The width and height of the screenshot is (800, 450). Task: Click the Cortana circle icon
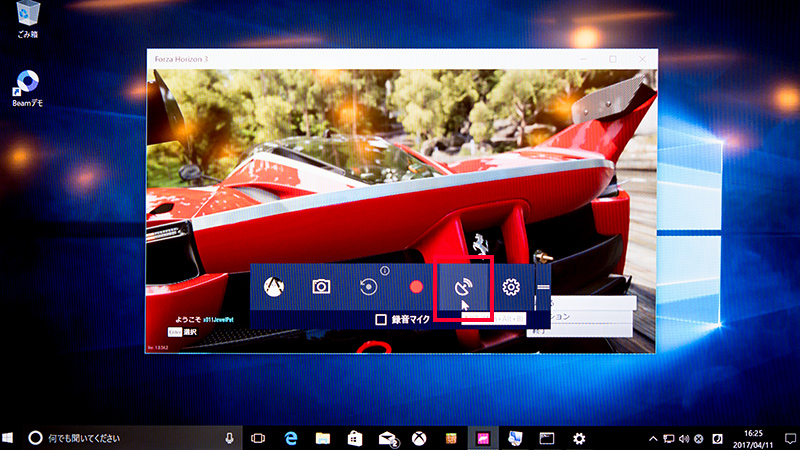35,438
